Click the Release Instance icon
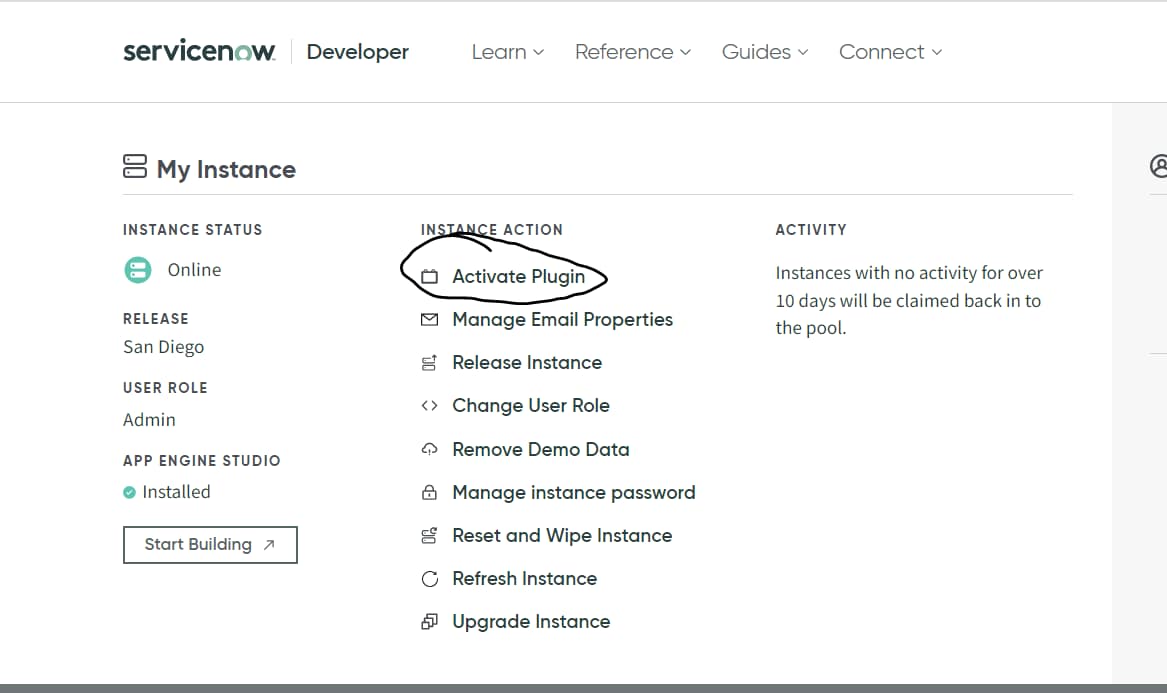This screenshot has width=1167, height=693. [x=429, y=363]
